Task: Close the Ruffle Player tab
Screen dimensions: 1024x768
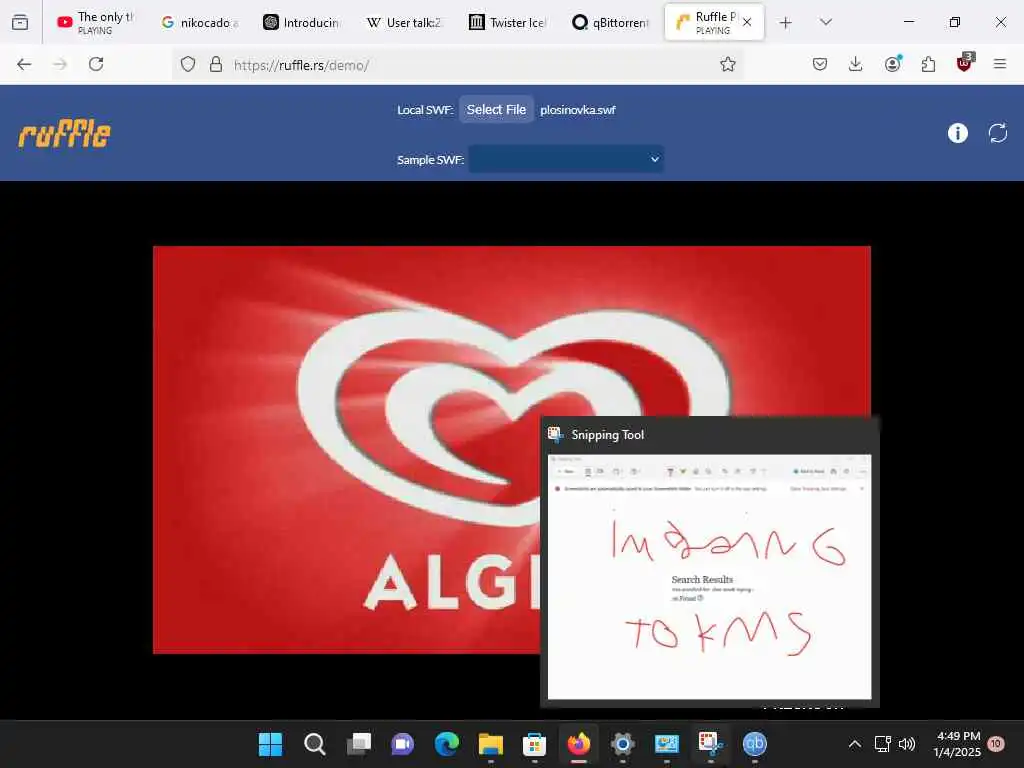Action: pos(747,22)
